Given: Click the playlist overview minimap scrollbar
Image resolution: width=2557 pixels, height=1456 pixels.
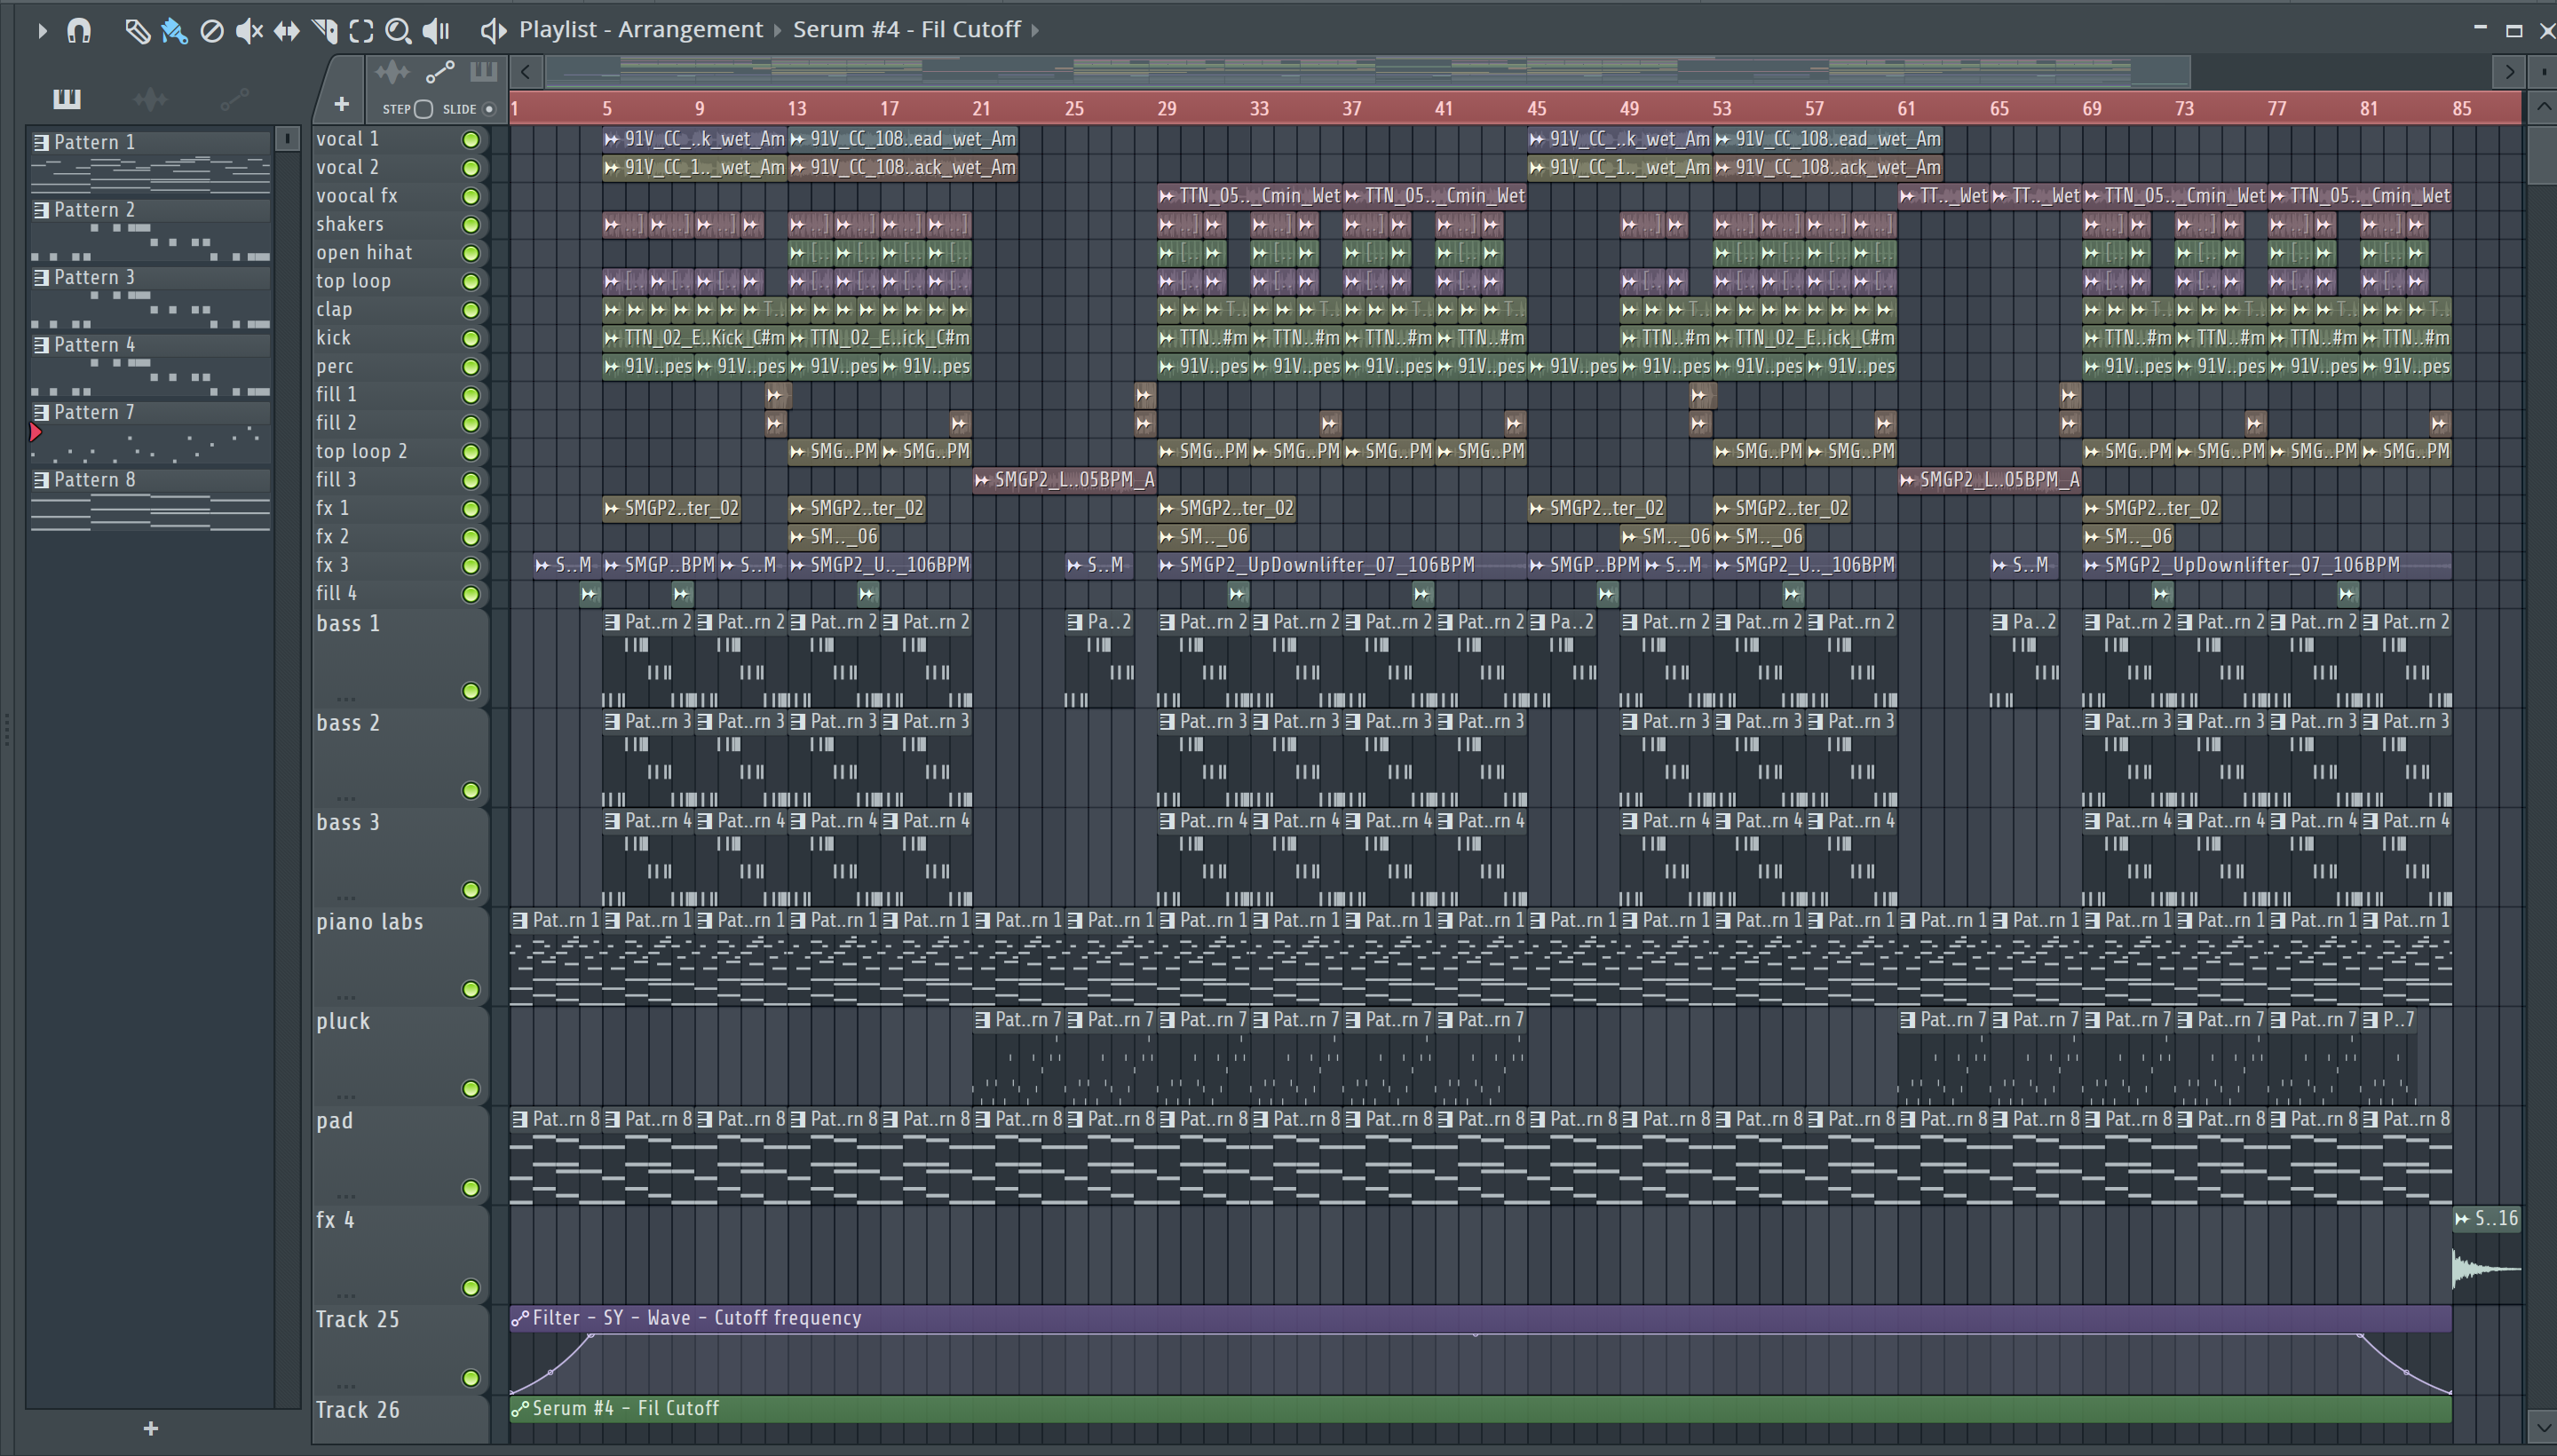Looking at the screenshot, I should 1368,71.
